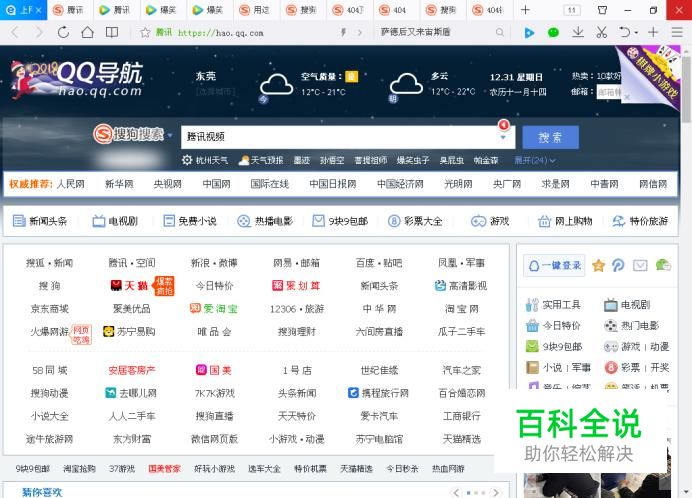Viewport: 692px width, 498px height.
Task: Open 9块9包邮 in the right sidebar
Action: (x=554, y=347)
